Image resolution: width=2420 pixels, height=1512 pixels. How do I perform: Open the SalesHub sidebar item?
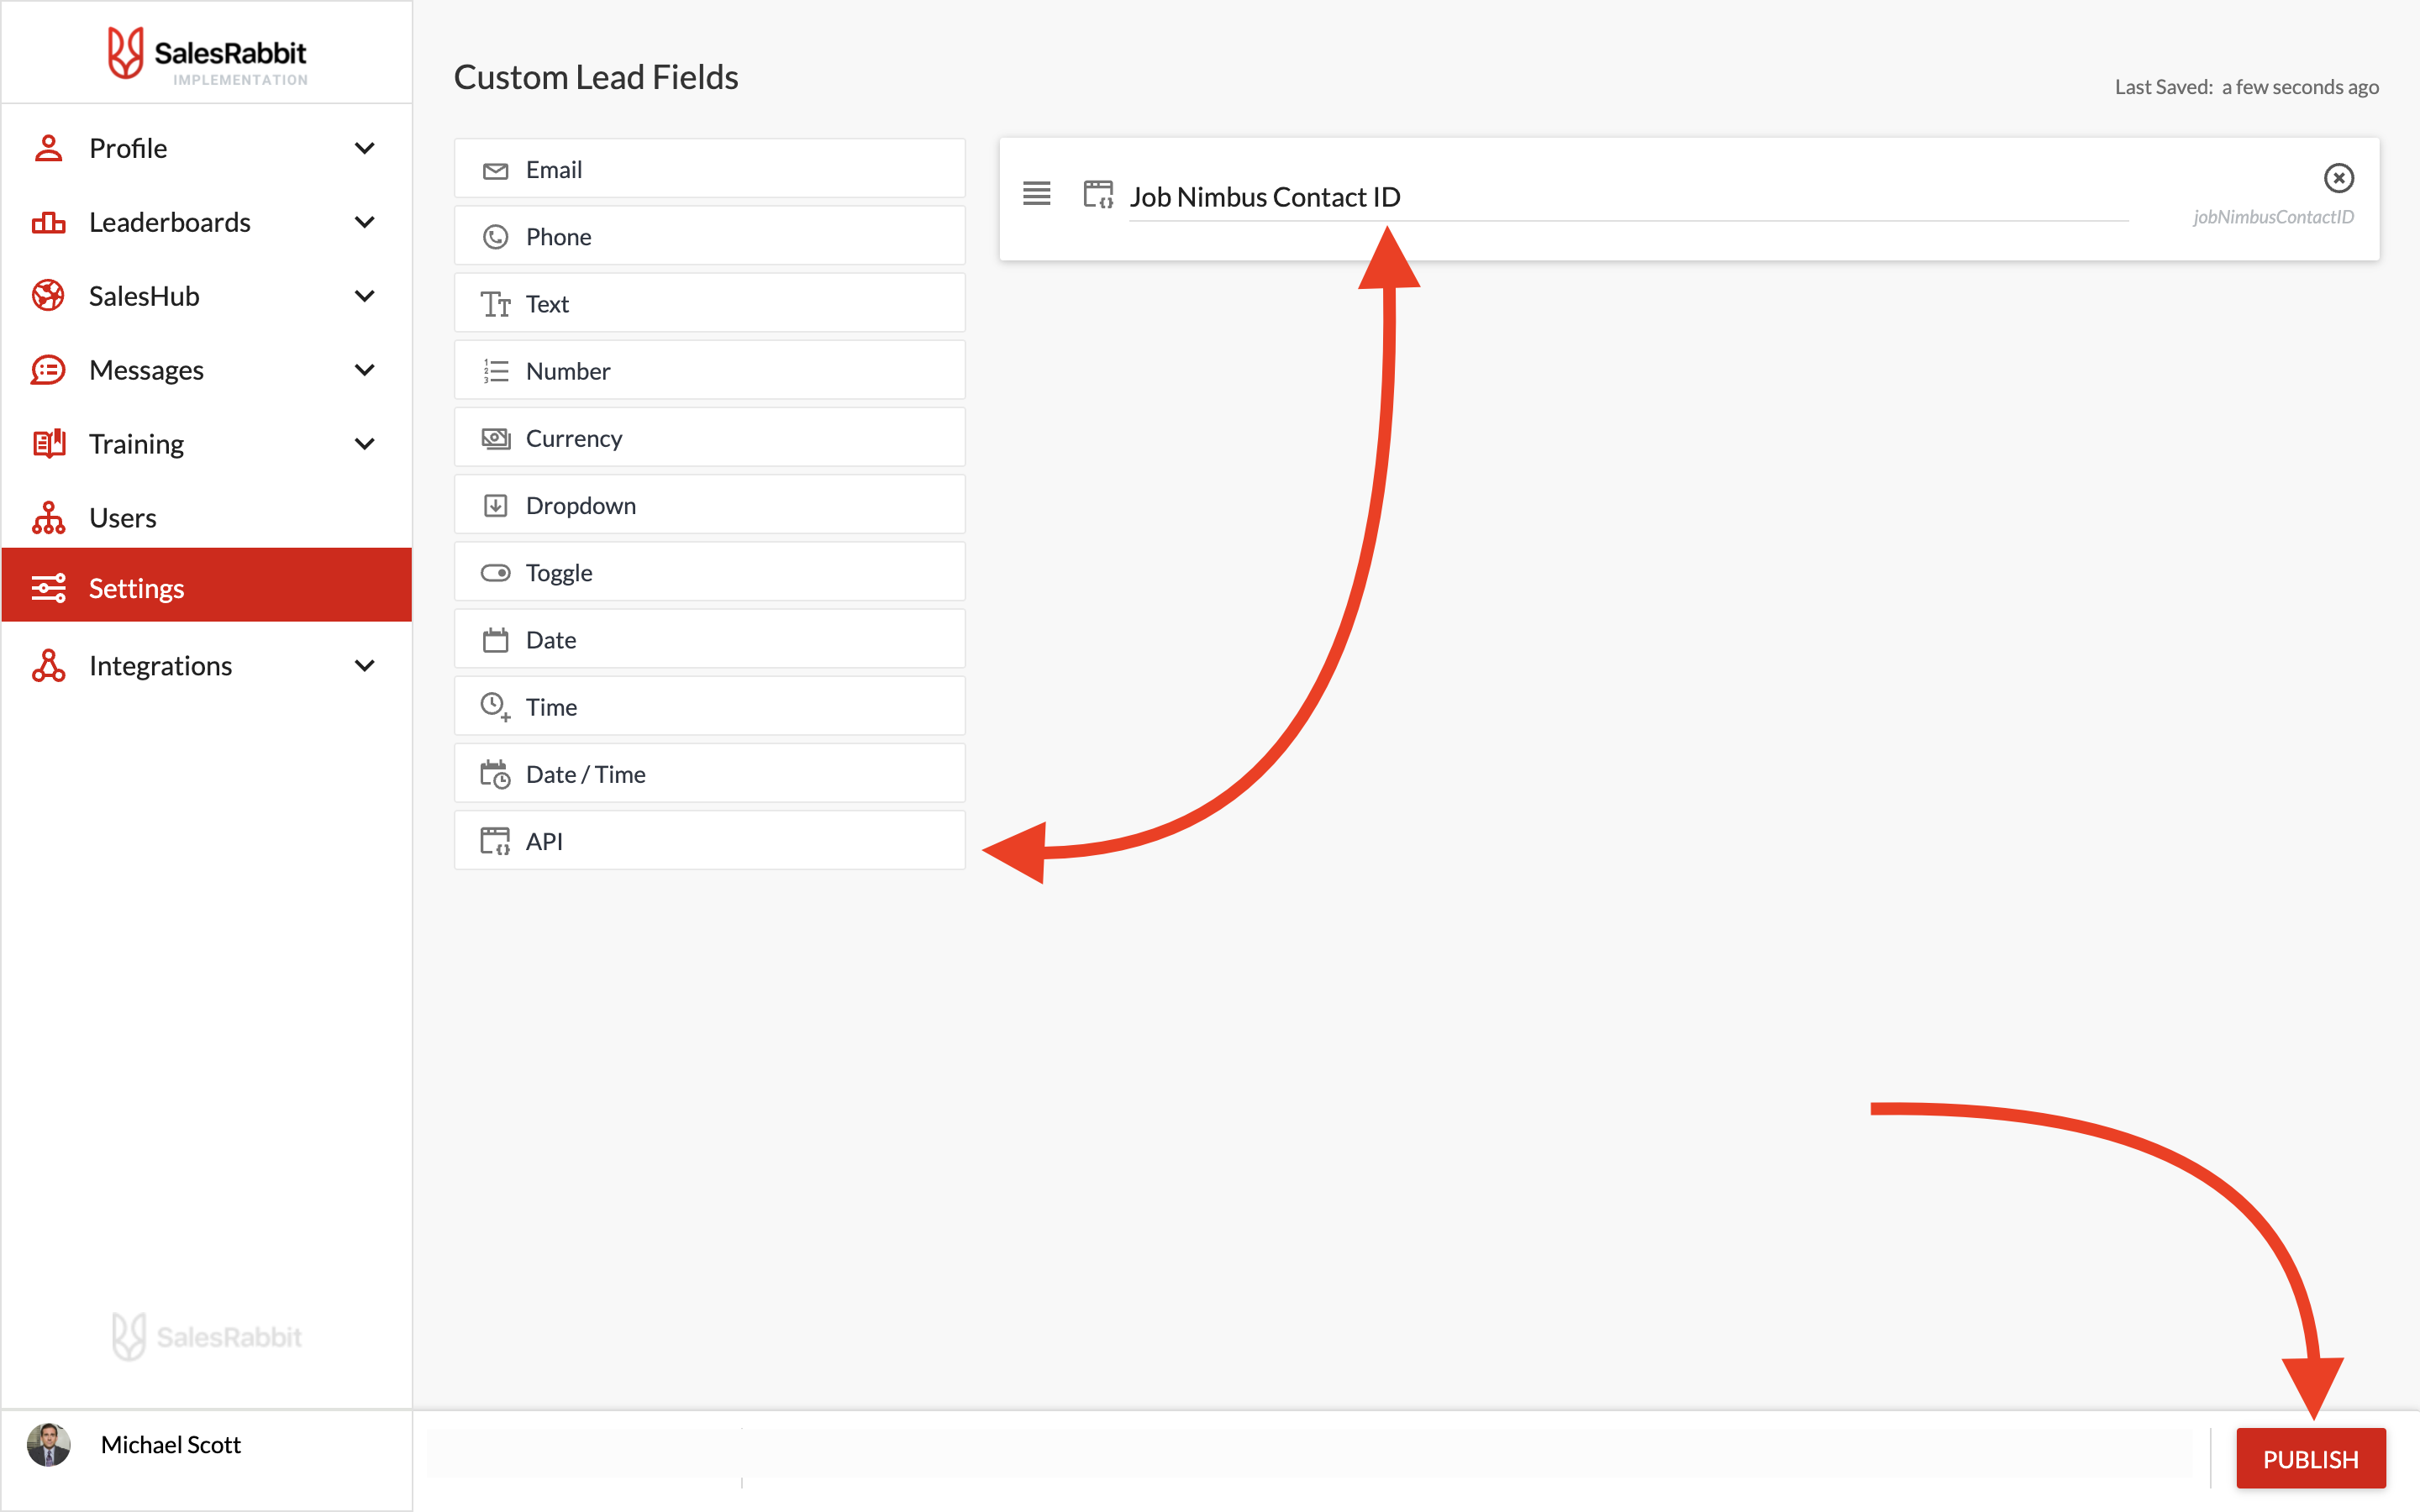coord(207,296)
